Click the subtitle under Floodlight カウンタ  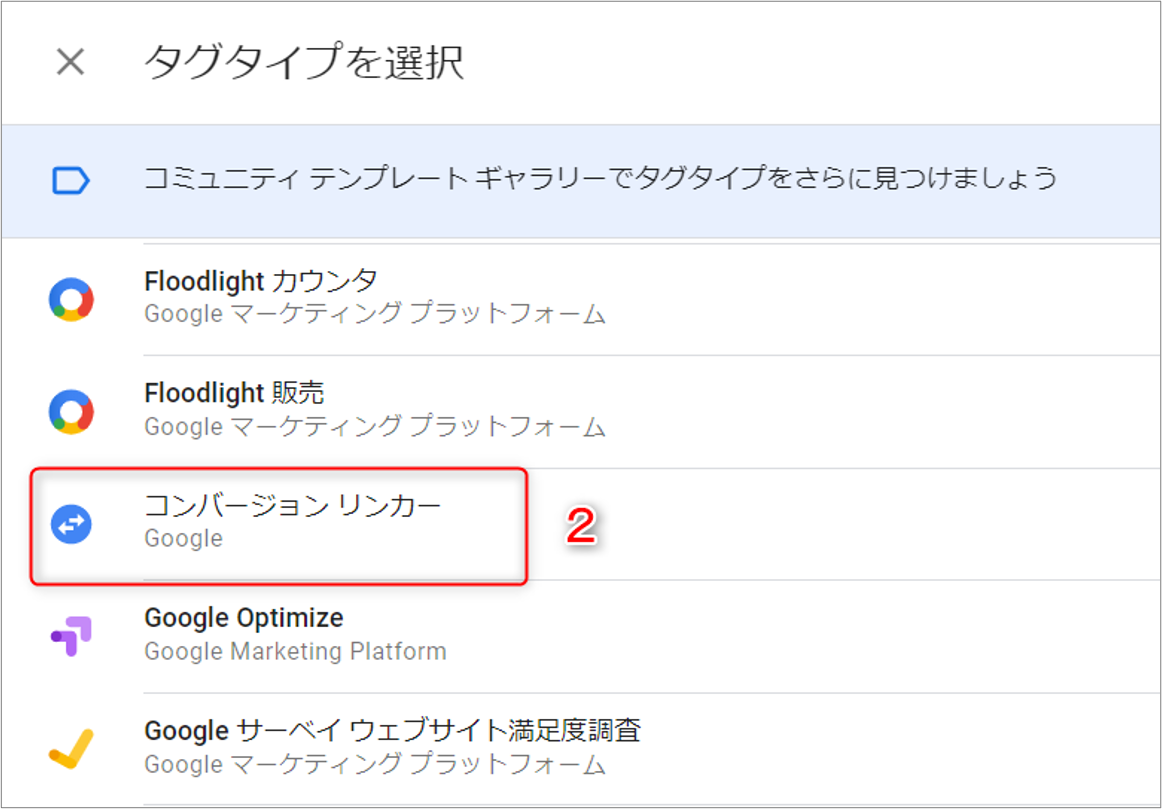tap(375, 314)
